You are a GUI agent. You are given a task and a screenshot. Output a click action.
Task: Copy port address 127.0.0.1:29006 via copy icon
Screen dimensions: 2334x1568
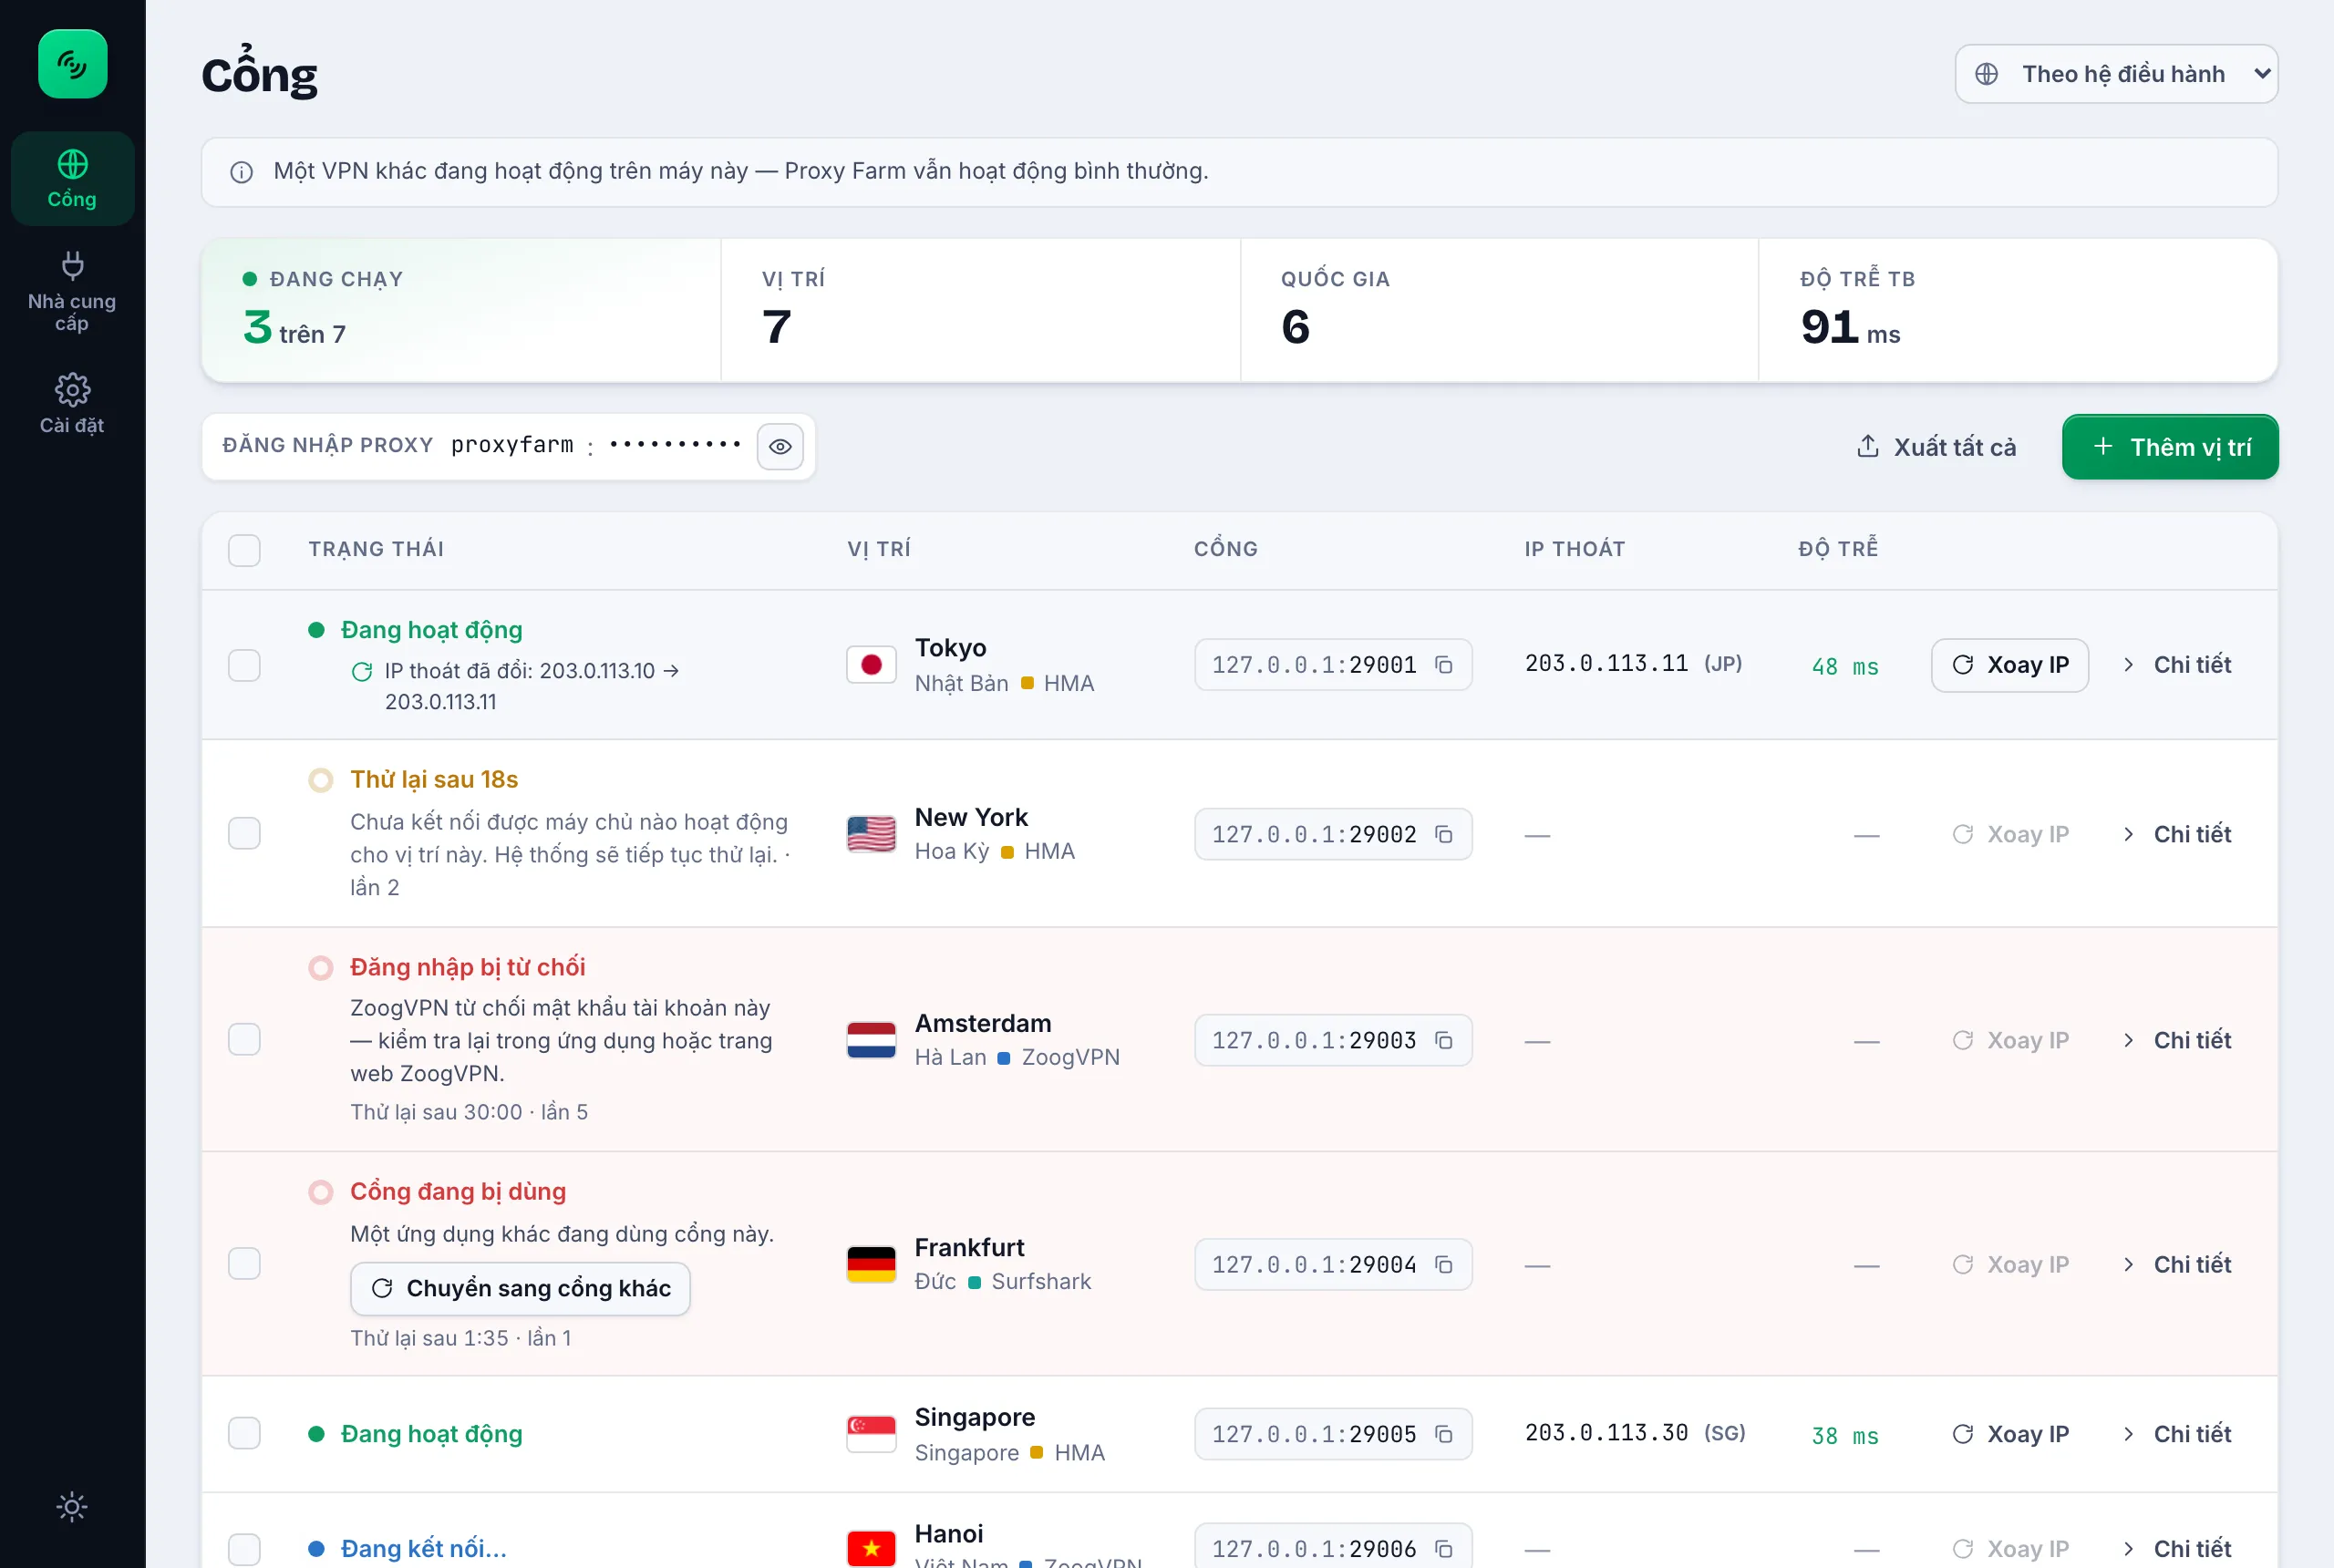tap(1444, 1548)
